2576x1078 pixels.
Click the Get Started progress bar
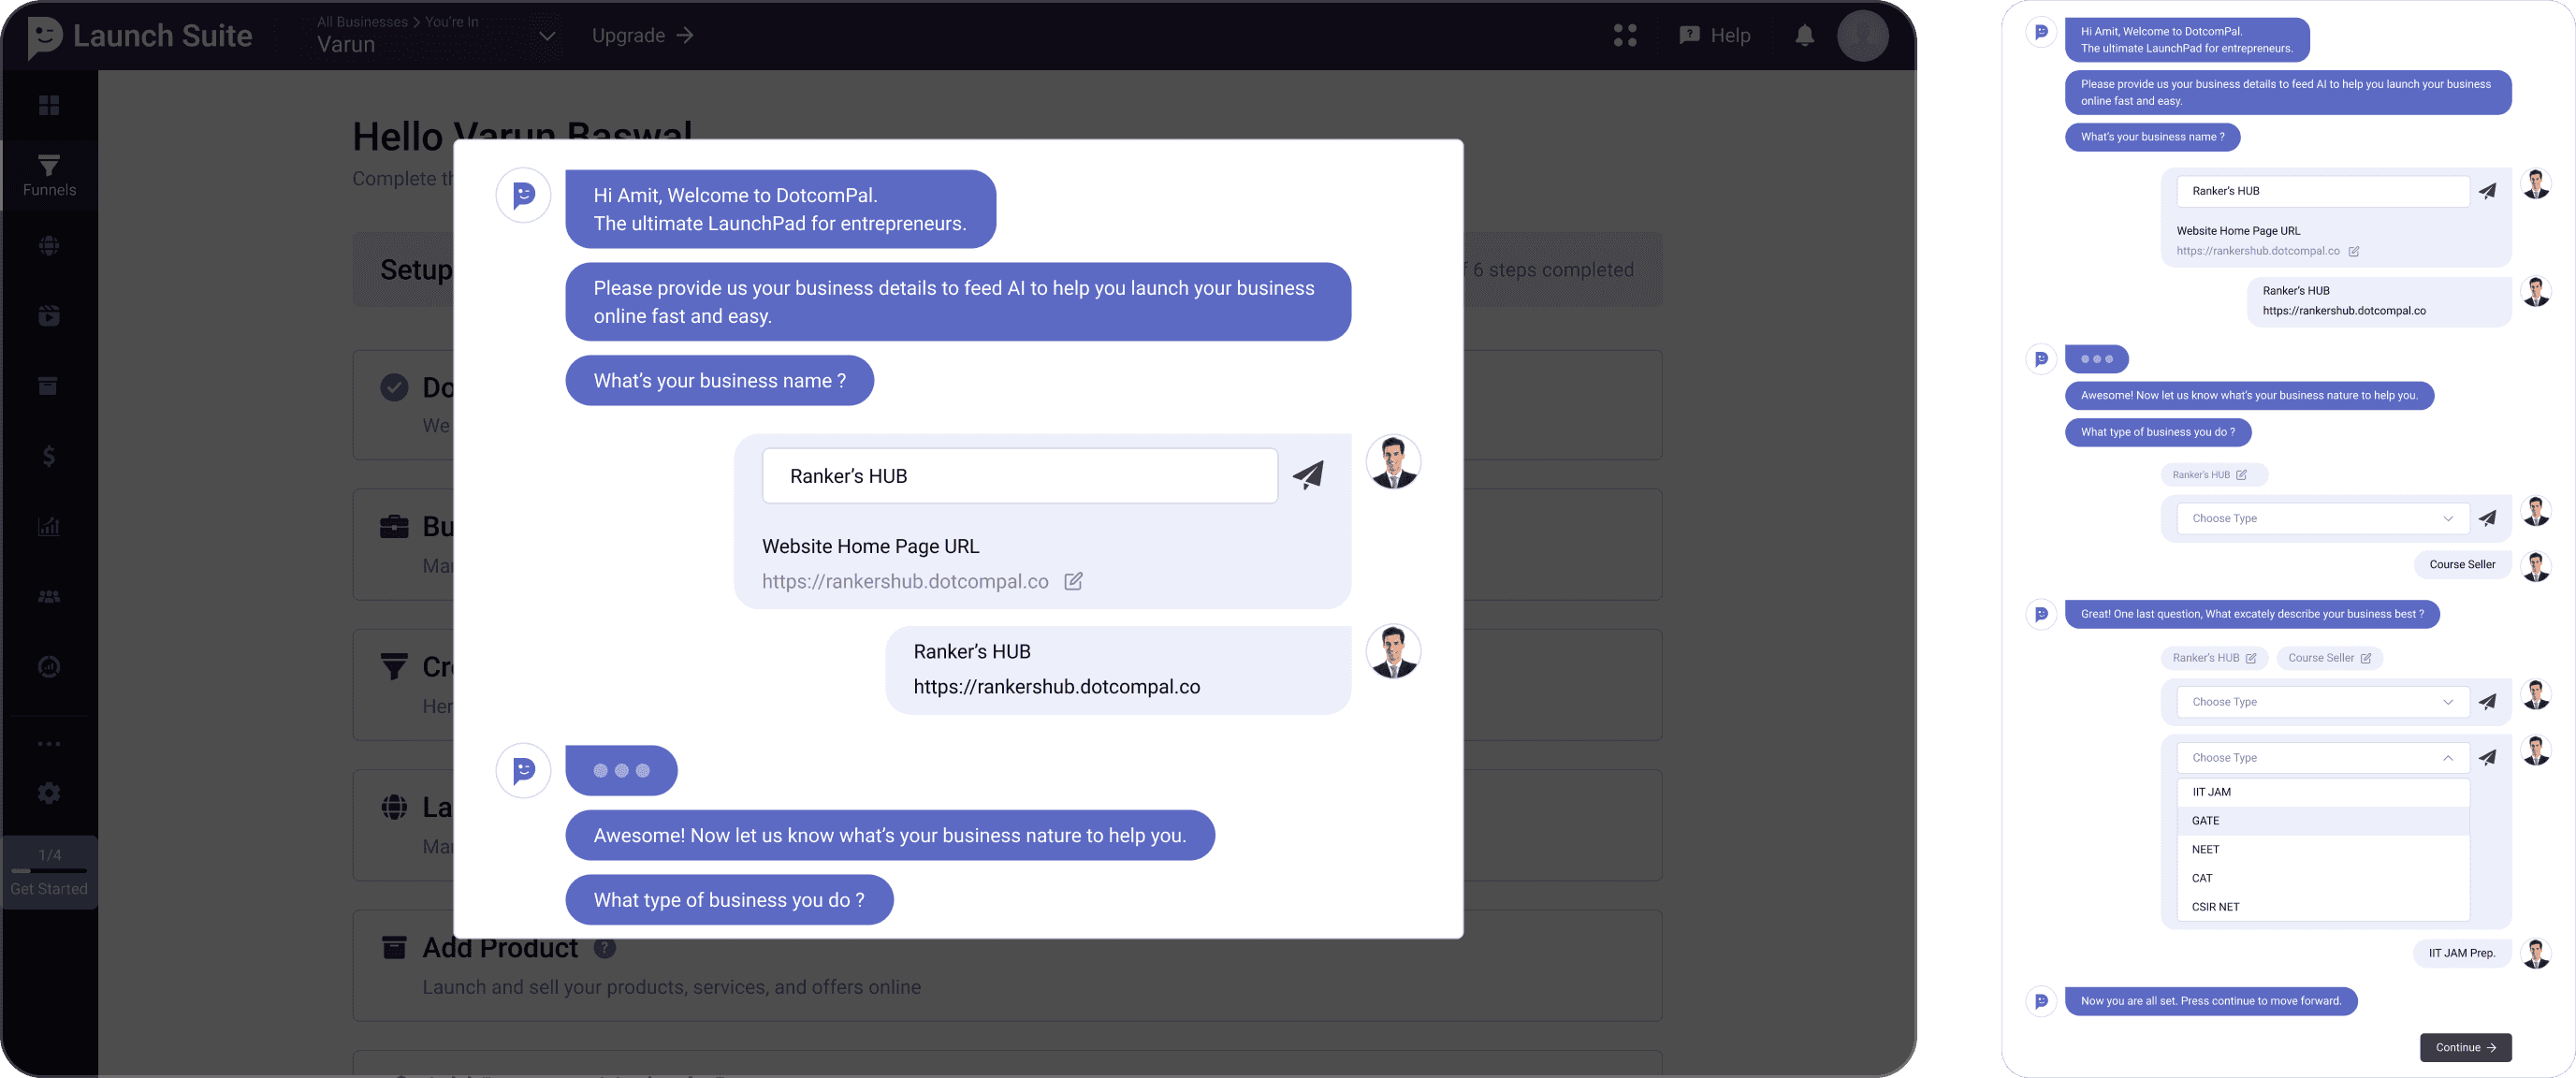pos(49,871)
